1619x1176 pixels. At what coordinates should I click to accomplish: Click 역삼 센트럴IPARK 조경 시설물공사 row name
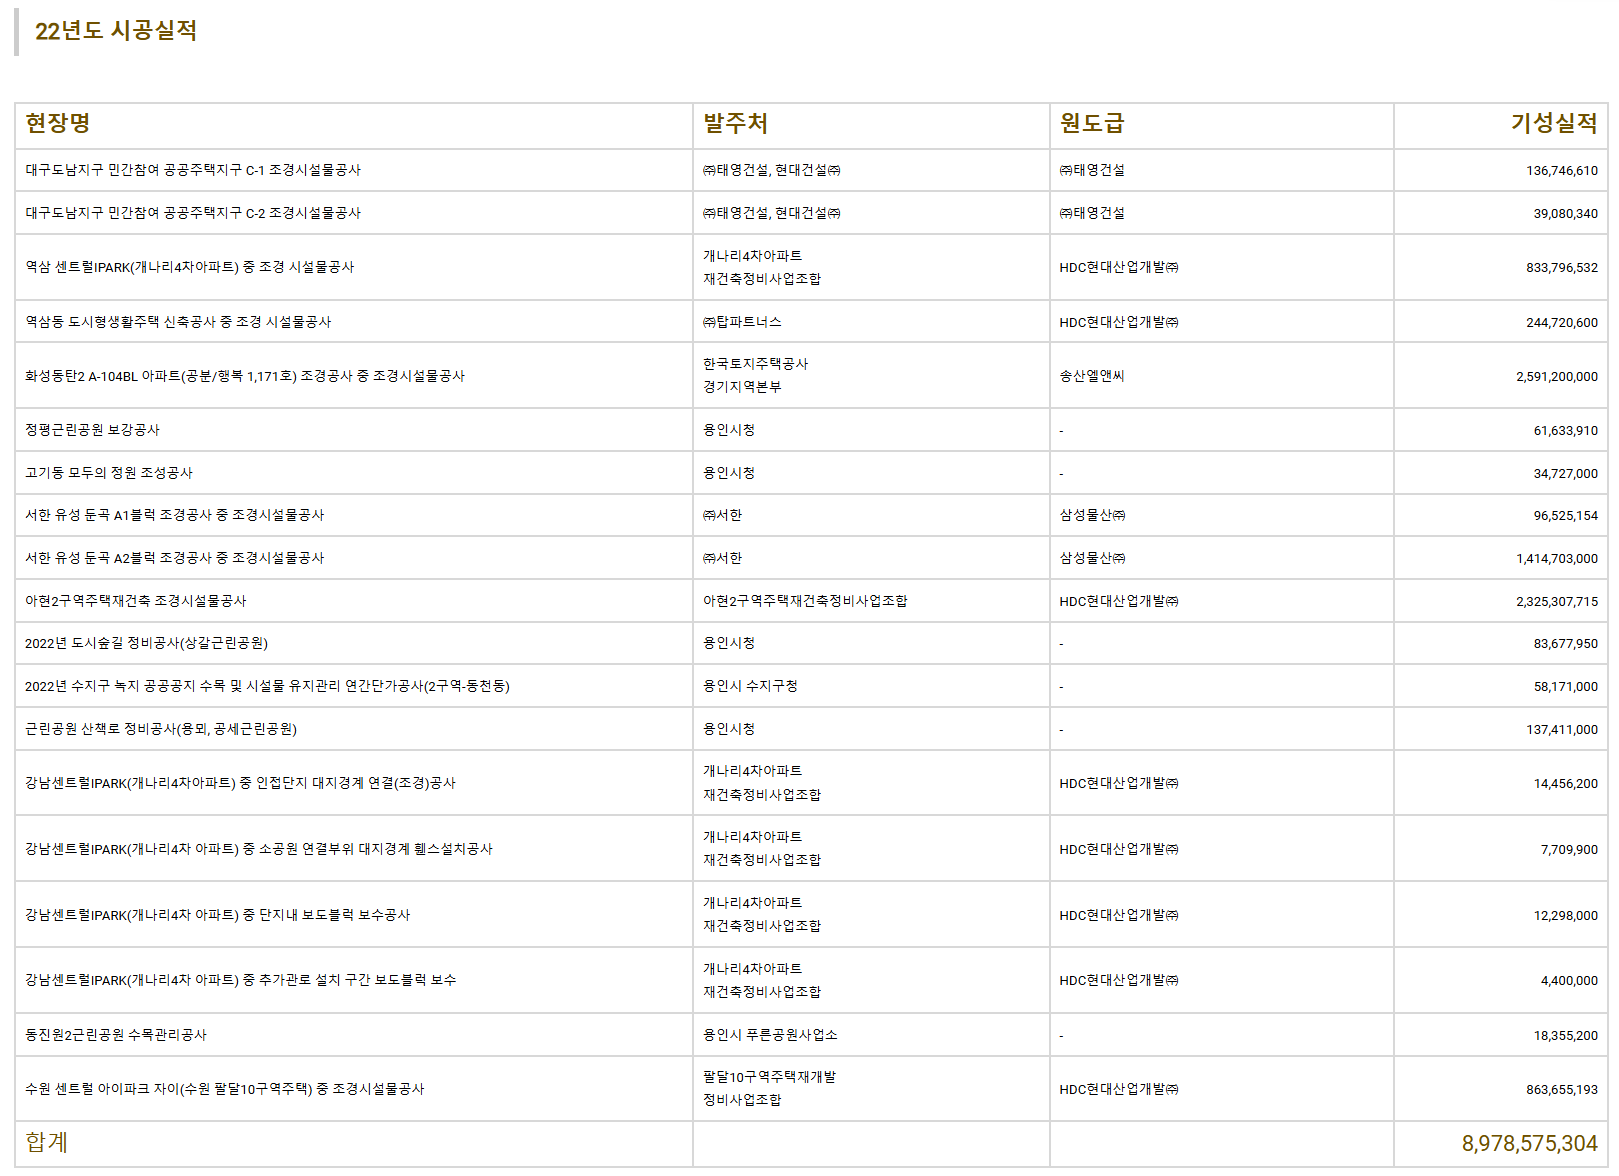(x=190, y=267)
